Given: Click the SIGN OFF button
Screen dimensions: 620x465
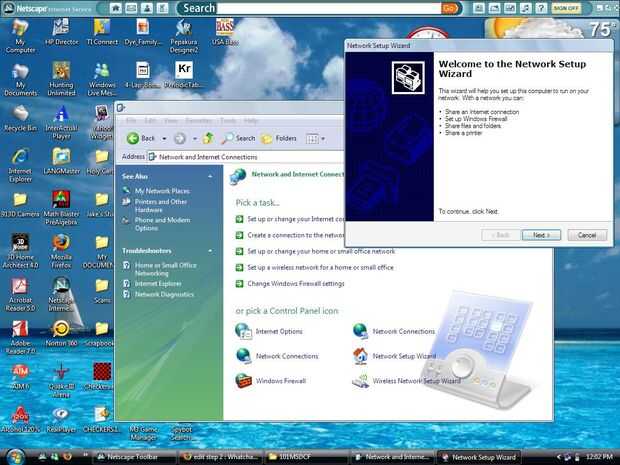Looking at the screenshot, I should tap(566, 8).
